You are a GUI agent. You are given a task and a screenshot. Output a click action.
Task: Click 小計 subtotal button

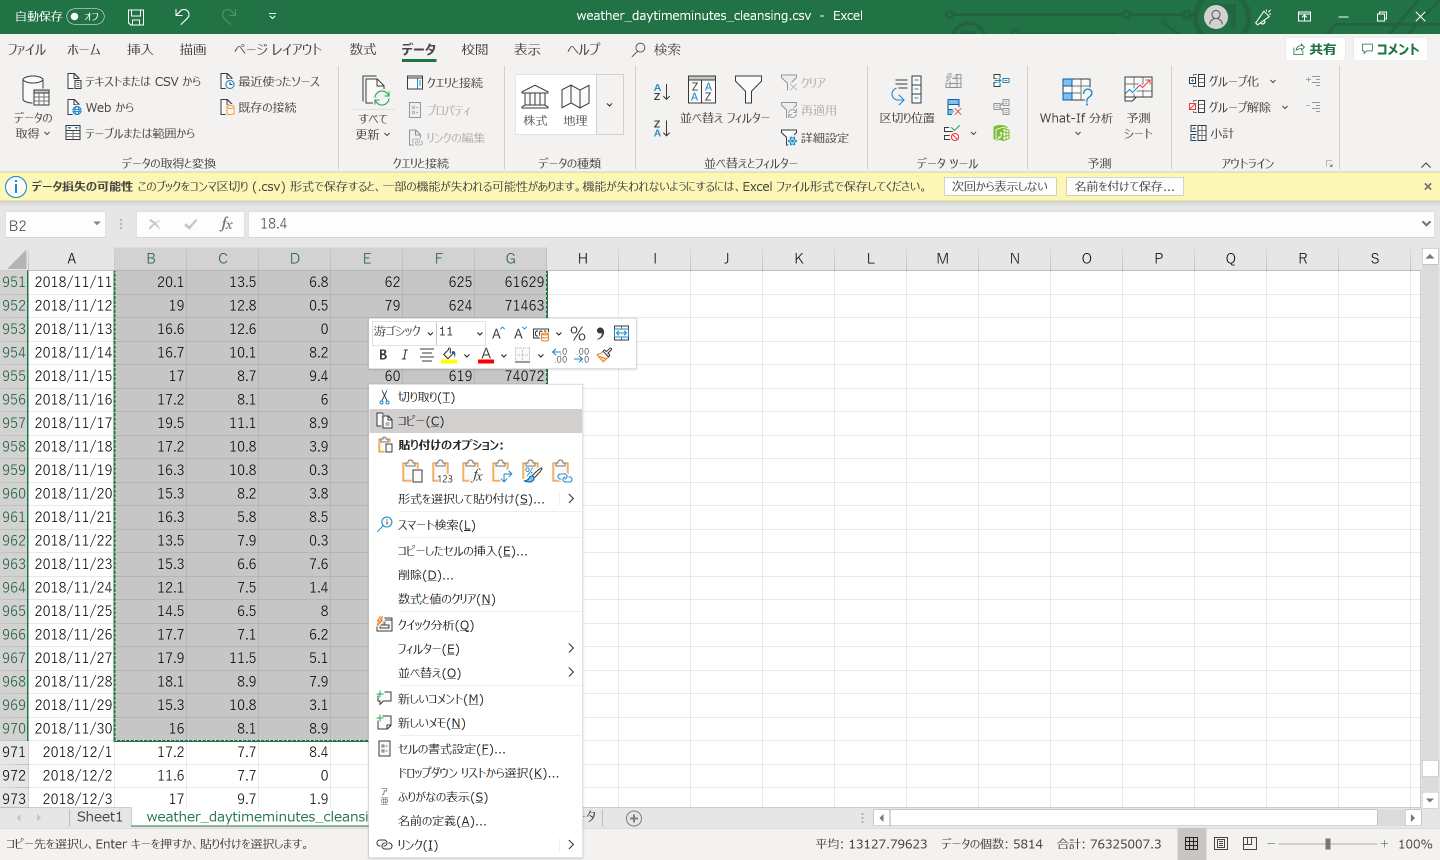tap(1212, 133)
